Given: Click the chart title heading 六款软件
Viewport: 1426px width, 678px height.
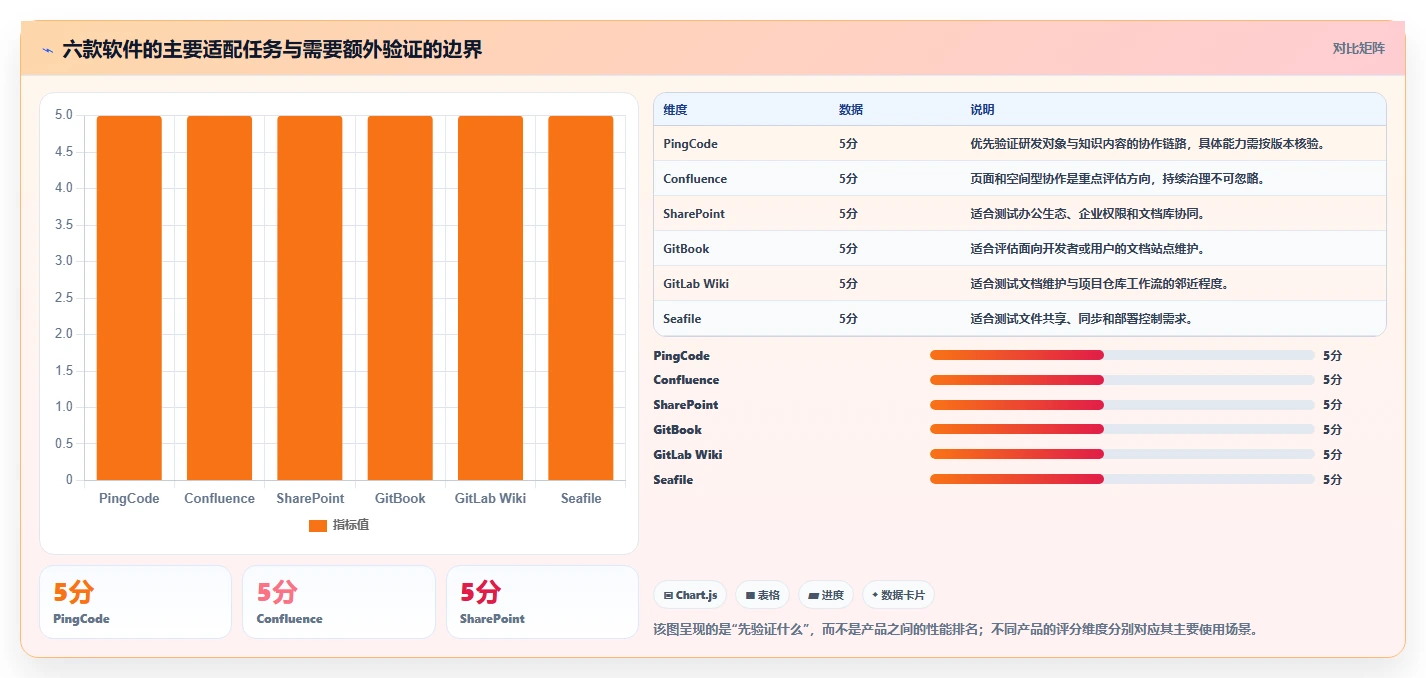Looking at the screenshot, I should [272, 49].
